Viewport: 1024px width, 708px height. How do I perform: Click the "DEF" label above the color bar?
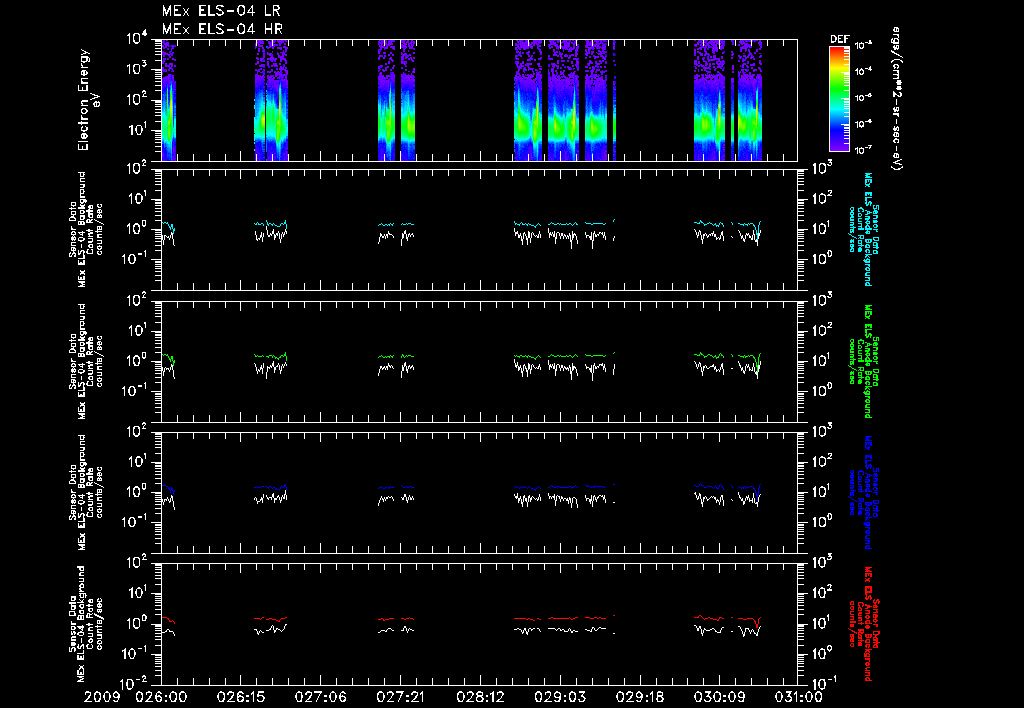[x=839, y=39]
